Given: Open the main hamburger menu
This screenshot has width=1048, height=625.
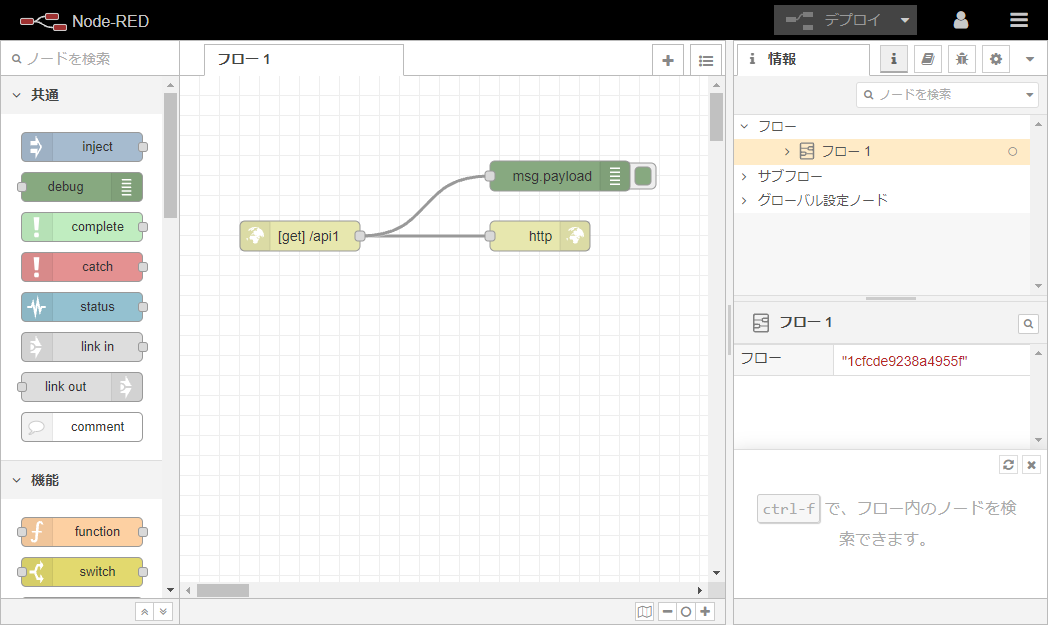Looking at the screenshot, I should coord(1018,20).
